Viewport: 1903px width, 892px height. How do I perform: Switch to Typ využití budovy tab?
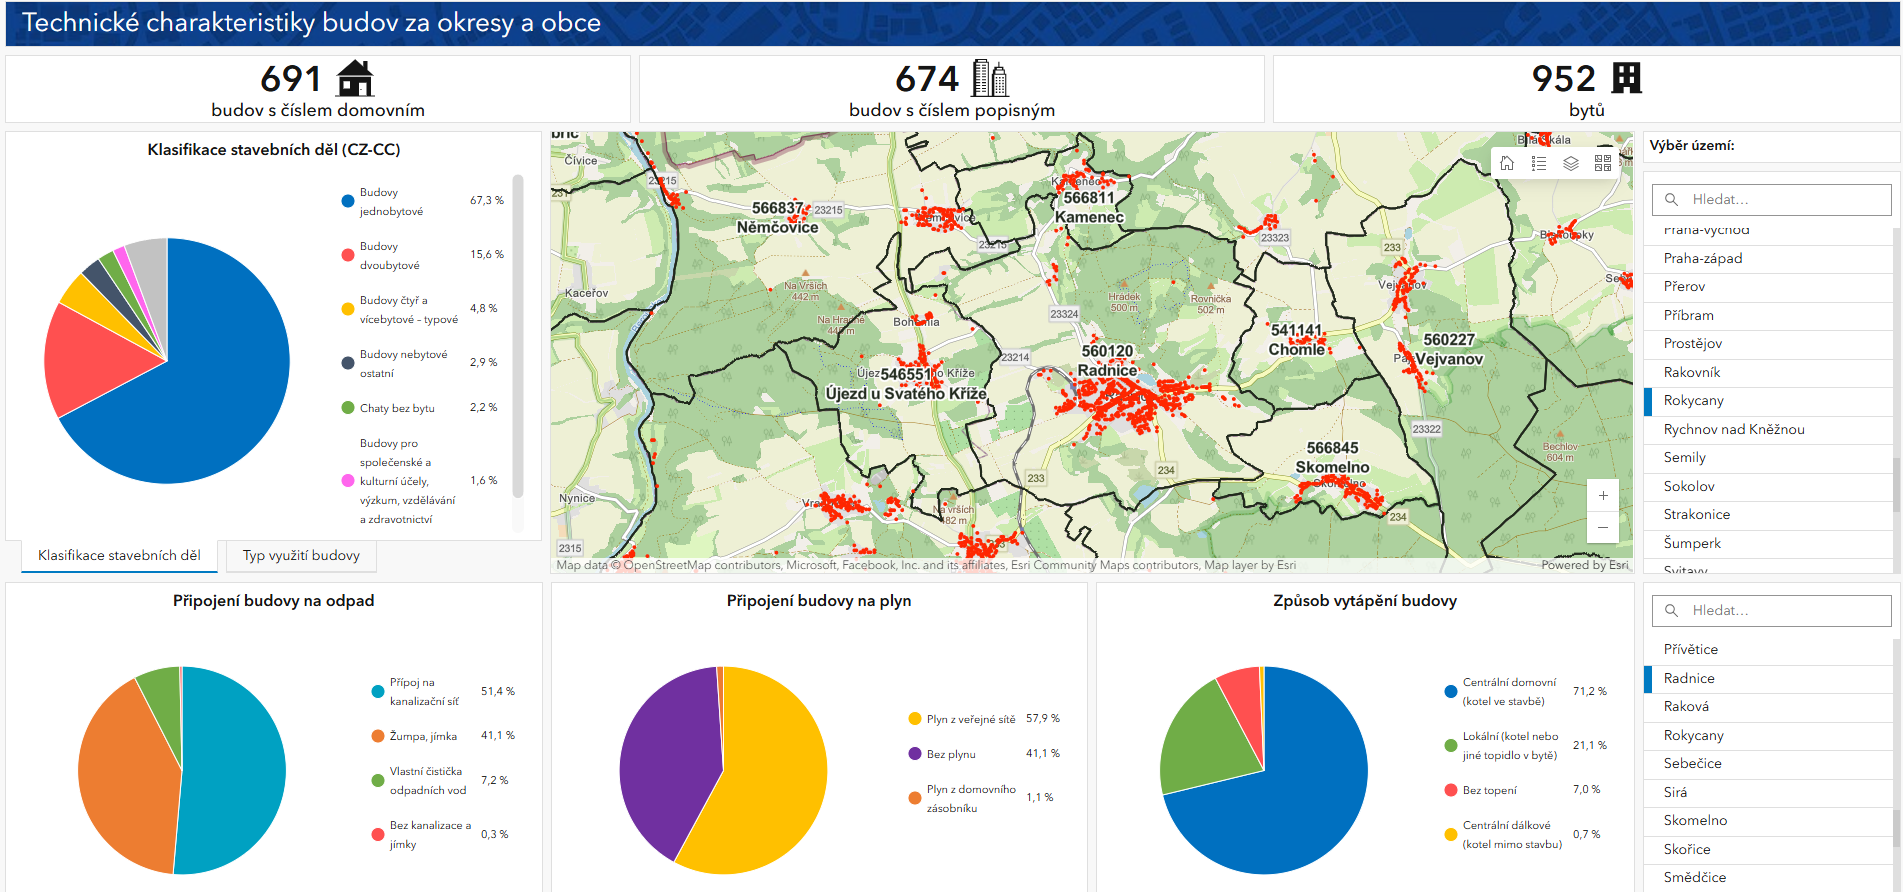301,556
